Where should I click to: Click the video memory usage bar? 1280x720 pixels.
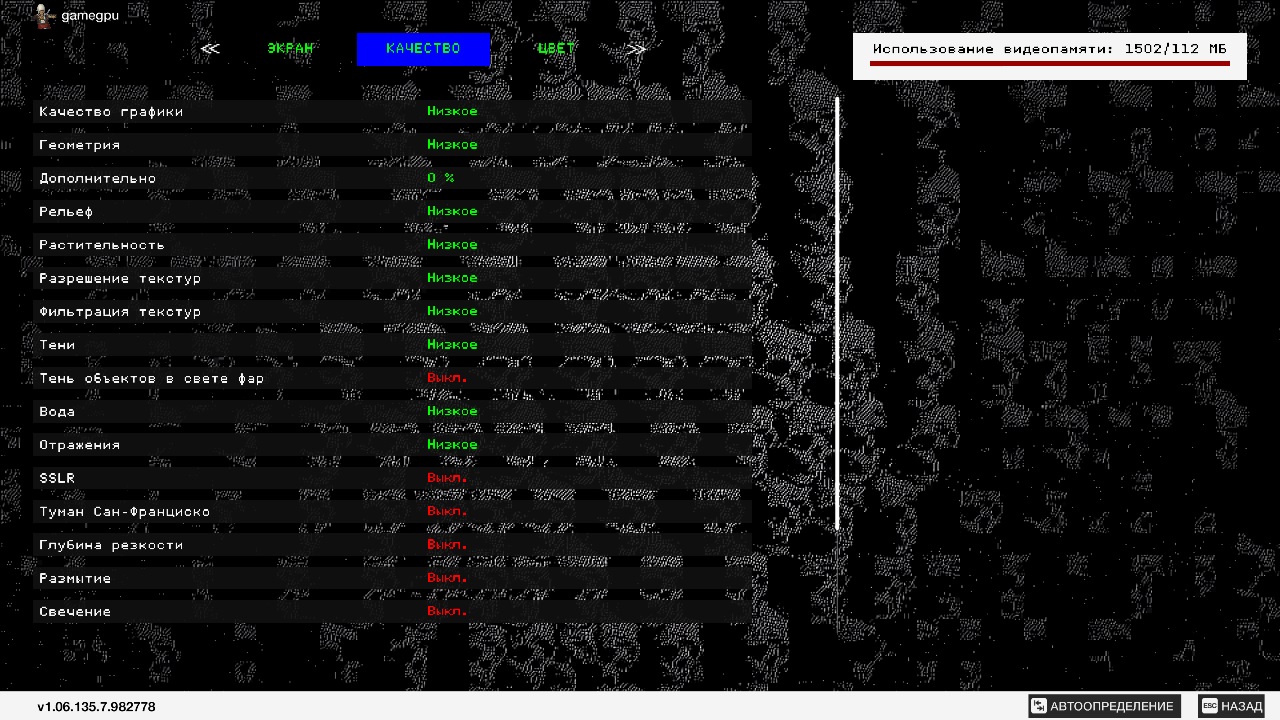(1049, 63)
